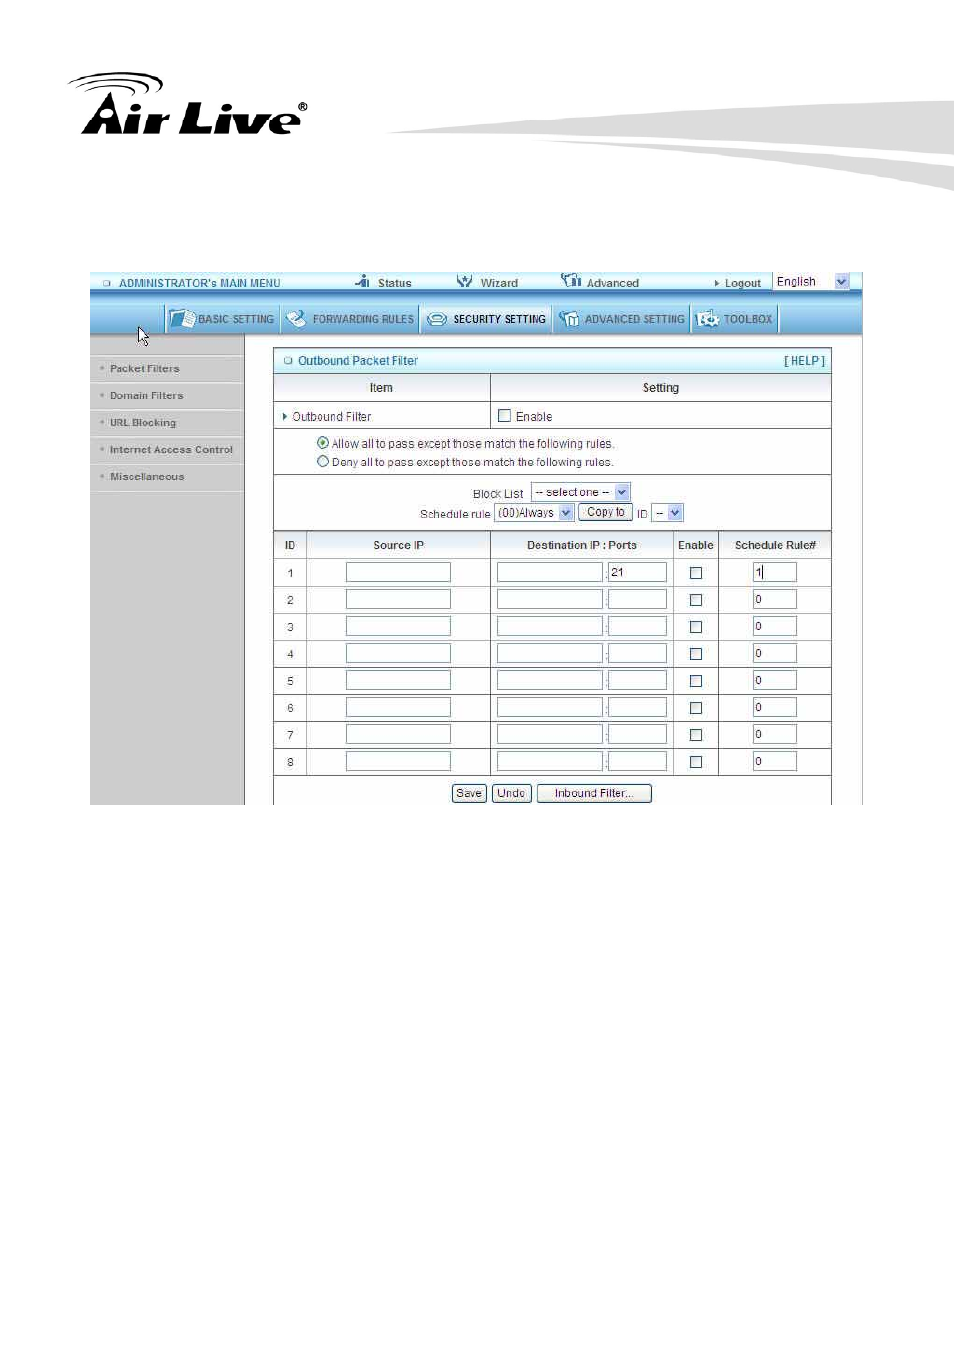Open the Schedule rule (00)Always dropdown
954x1350 pixels.
(x=534, y=513)
